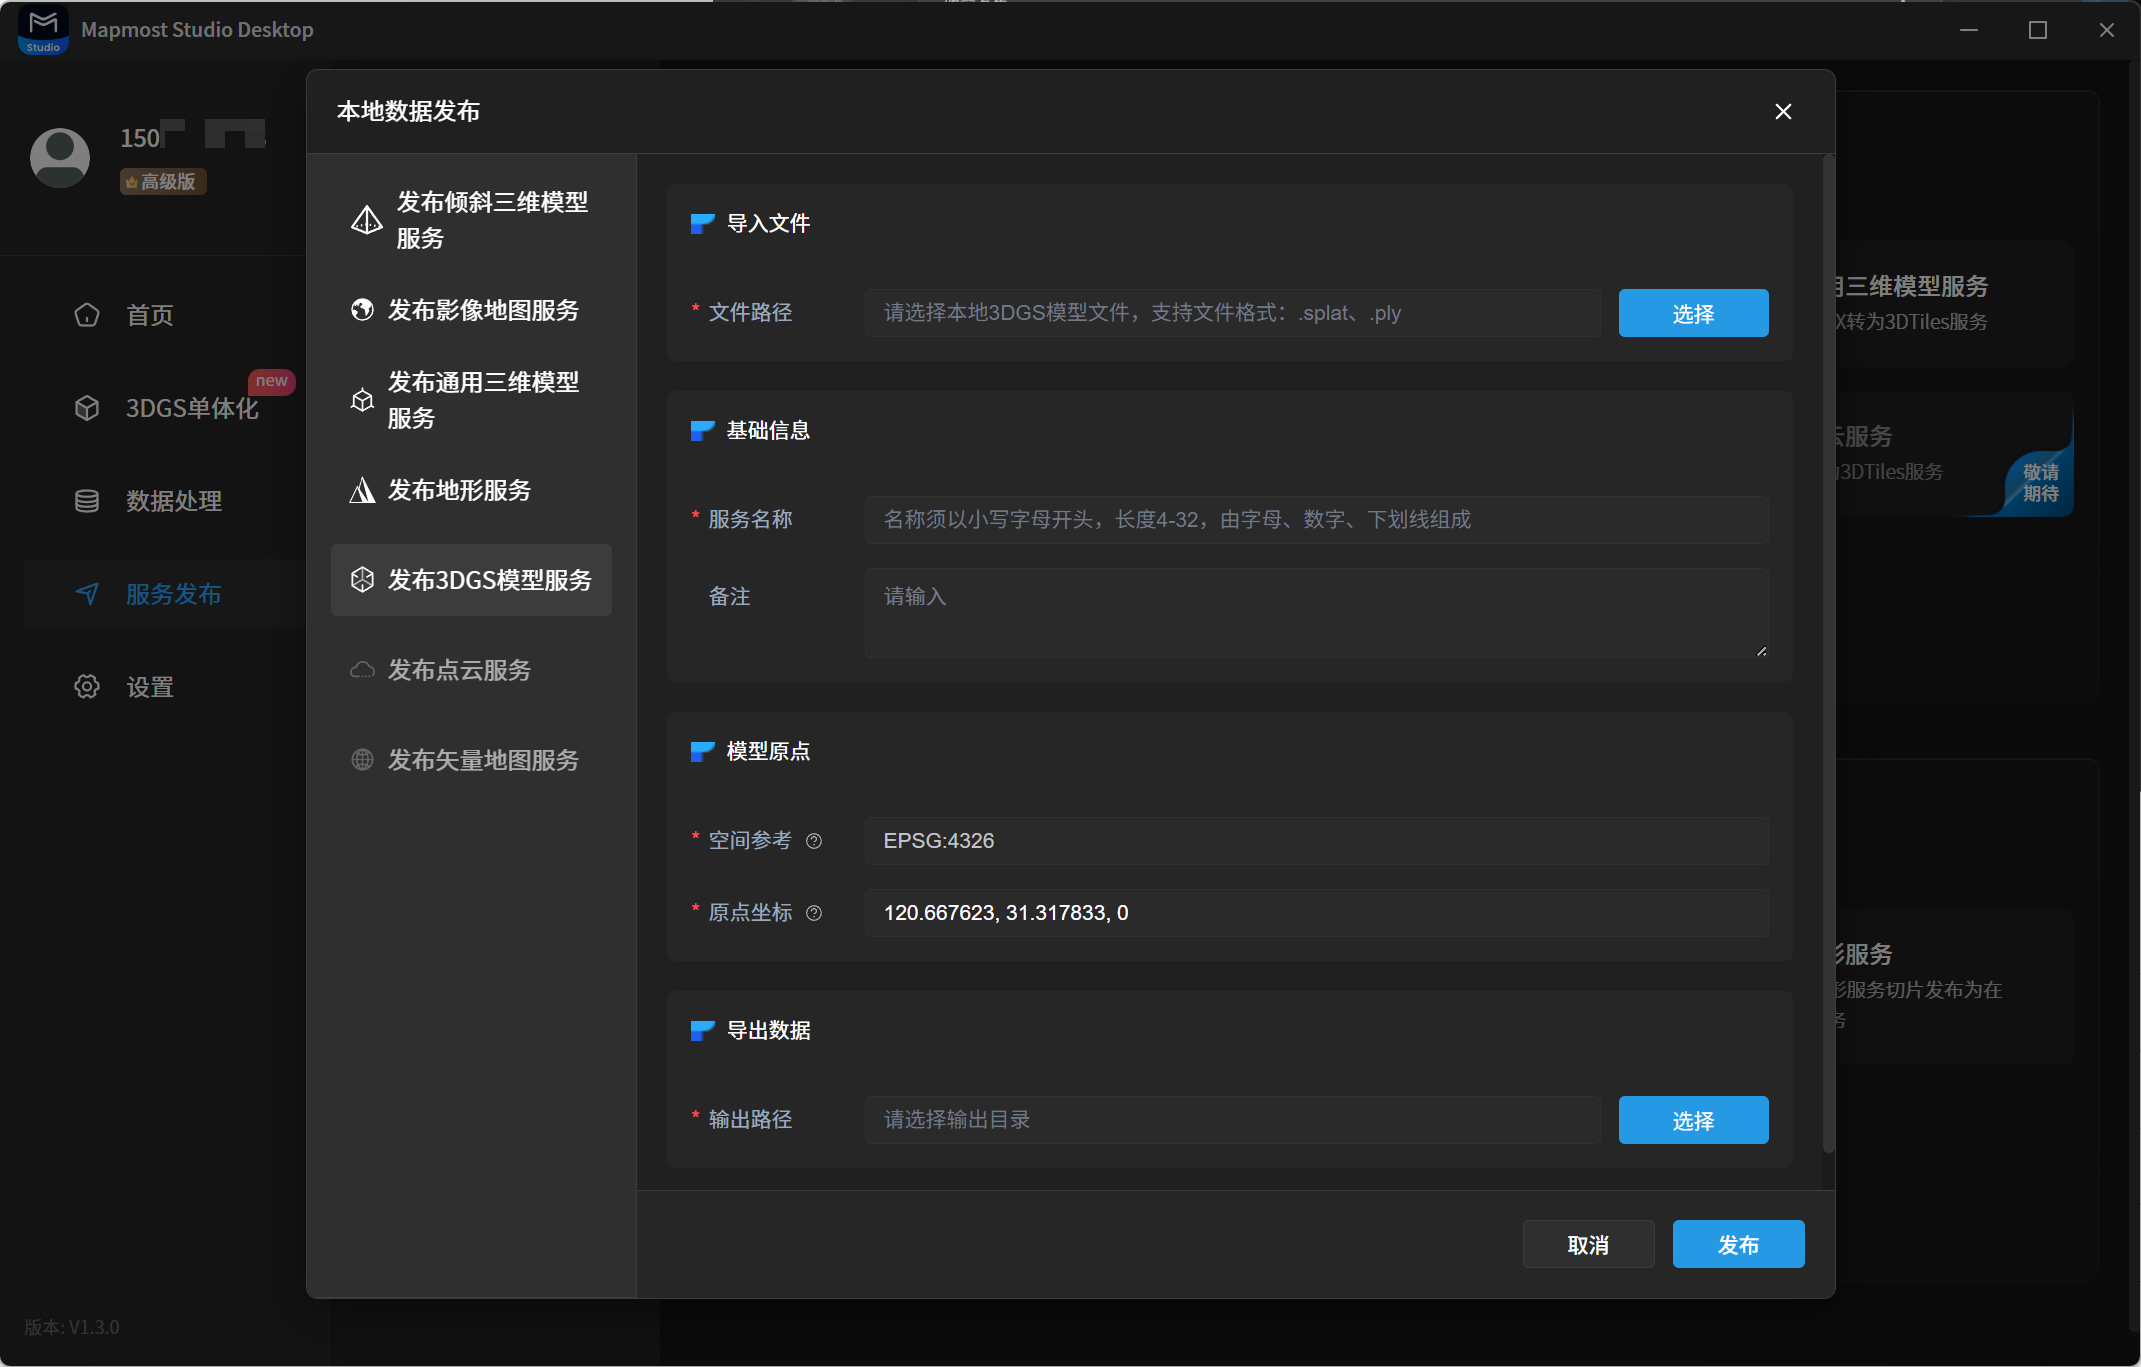Click the dialog's vertical scrollbar
The height and width of the screenshot is (1367, 2141).
click(1828, 653)
